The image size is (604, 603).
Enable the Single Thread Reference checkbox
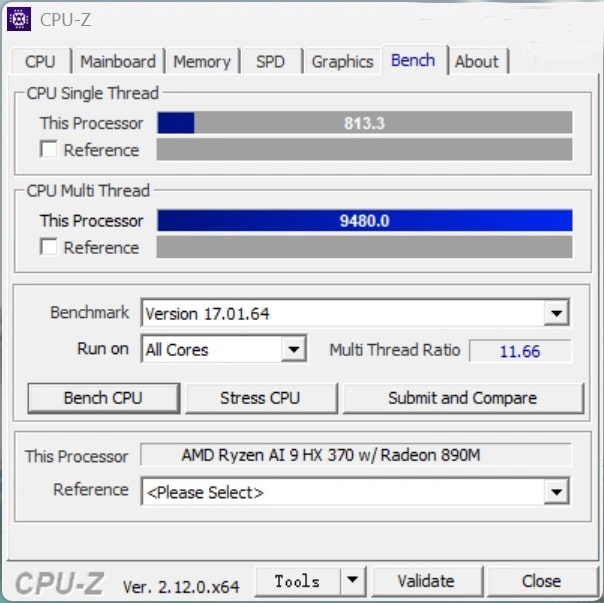click(48, 150)
